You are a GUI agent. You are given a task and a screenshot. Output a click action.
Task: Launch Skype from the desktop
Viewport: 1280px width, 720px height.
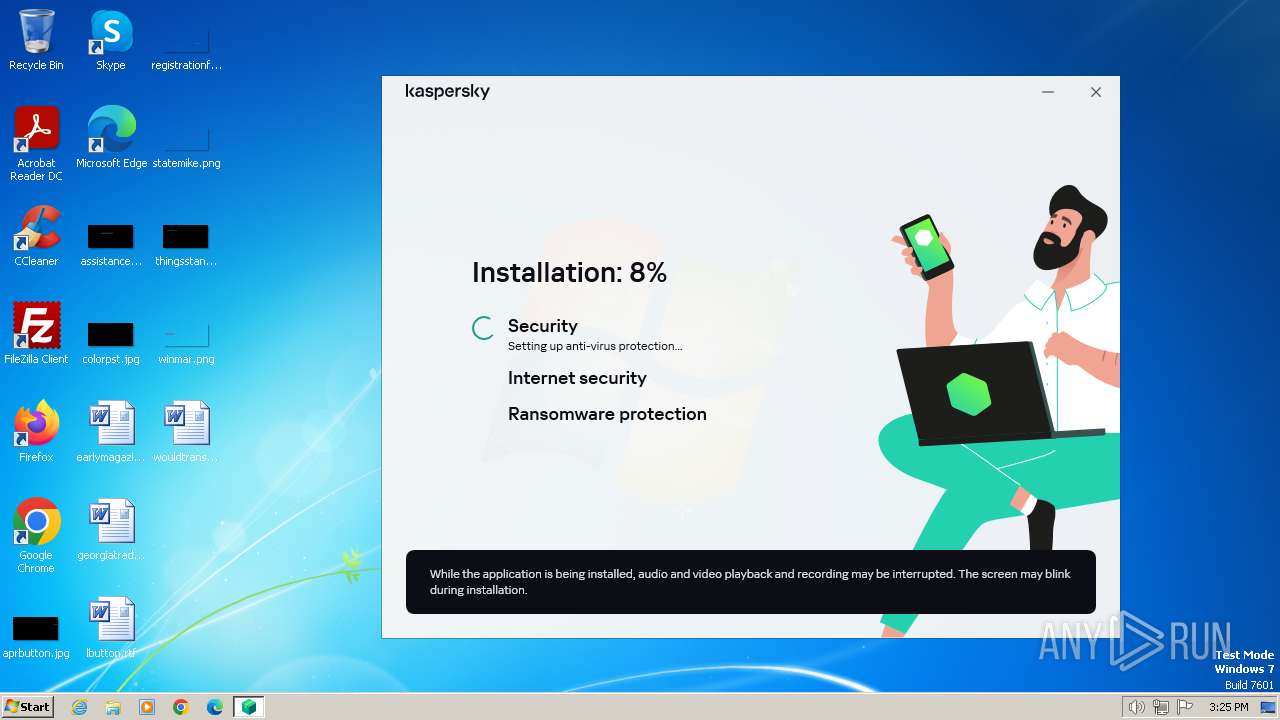(x=110, y=40)
